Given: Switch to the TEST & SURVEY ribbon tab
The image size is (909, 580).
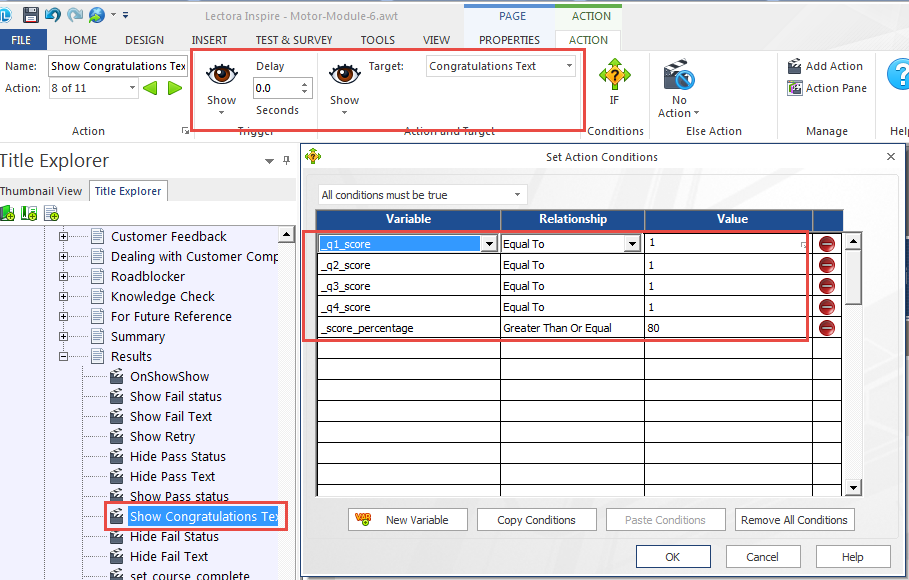Looking at the screenshot, I should point(294,40).
